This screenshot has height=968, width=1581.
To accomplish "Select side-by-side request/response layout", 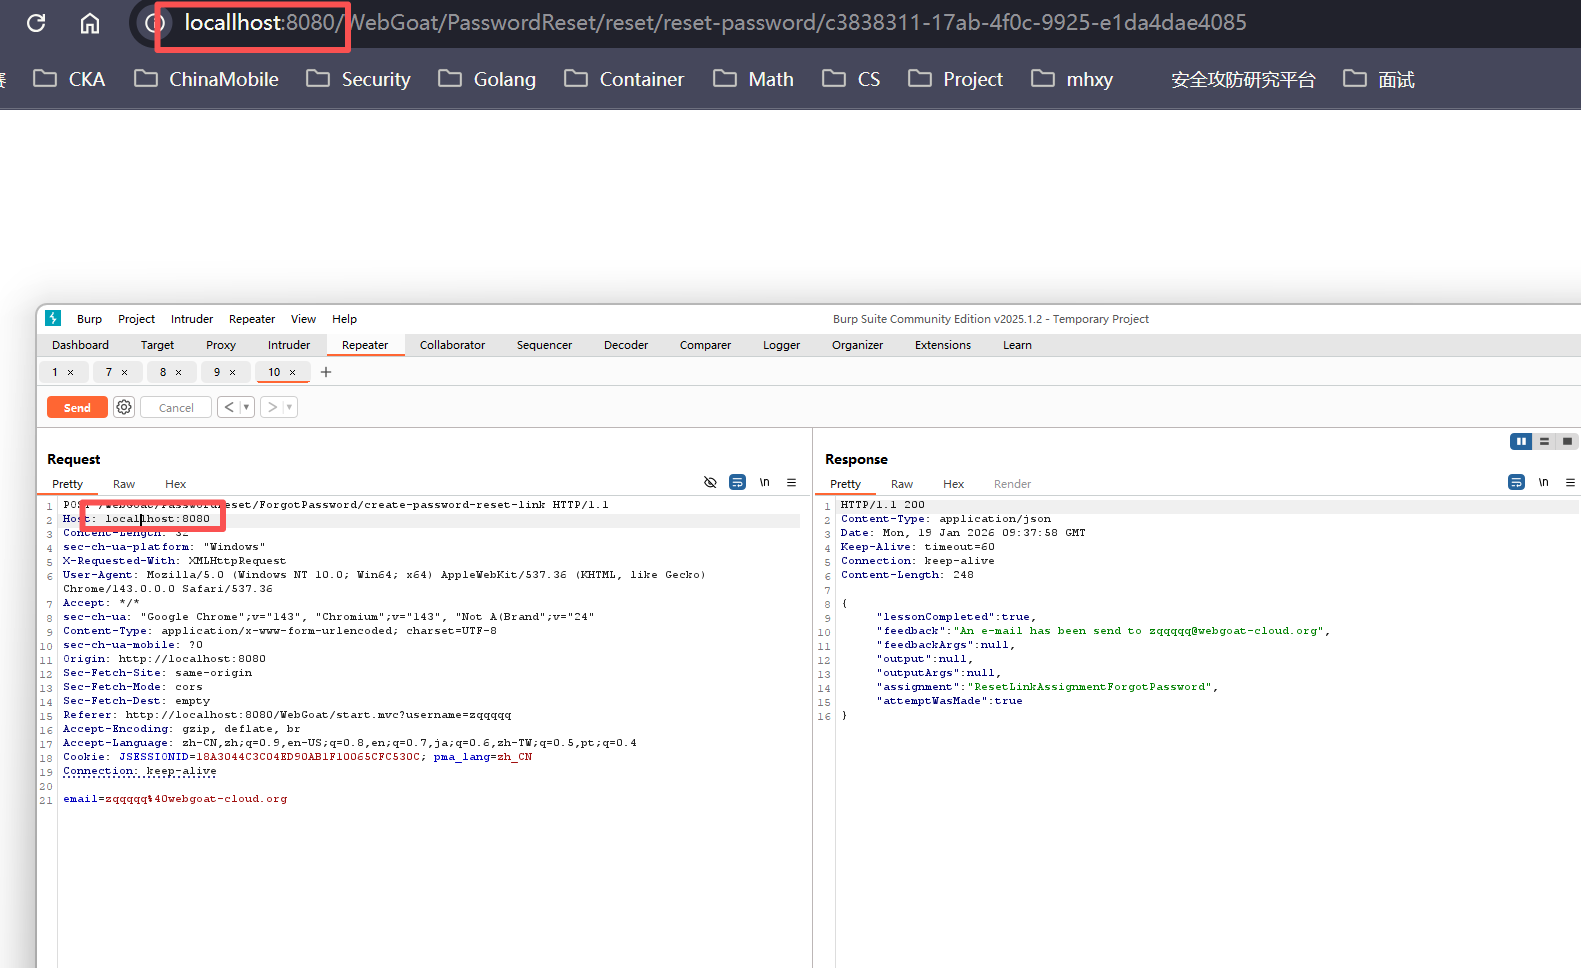I will coord(1520,441).
